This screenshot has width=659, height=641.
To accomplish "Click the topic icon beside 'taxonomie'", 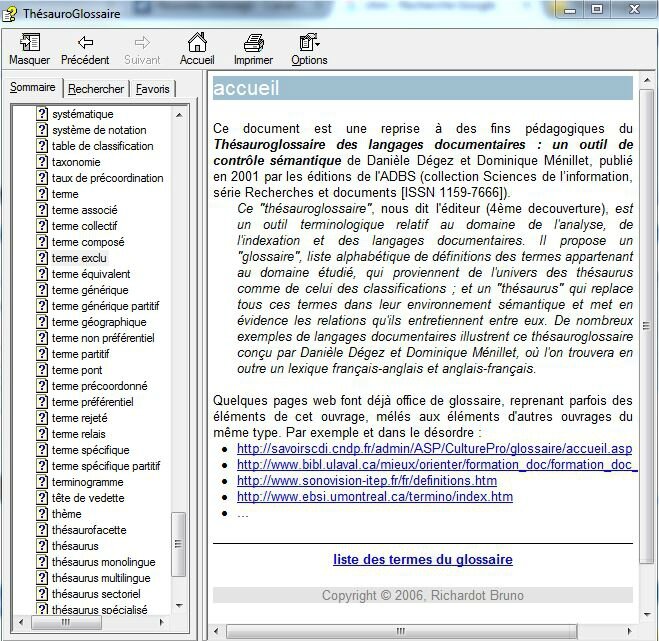I will [x=42, y=161].
